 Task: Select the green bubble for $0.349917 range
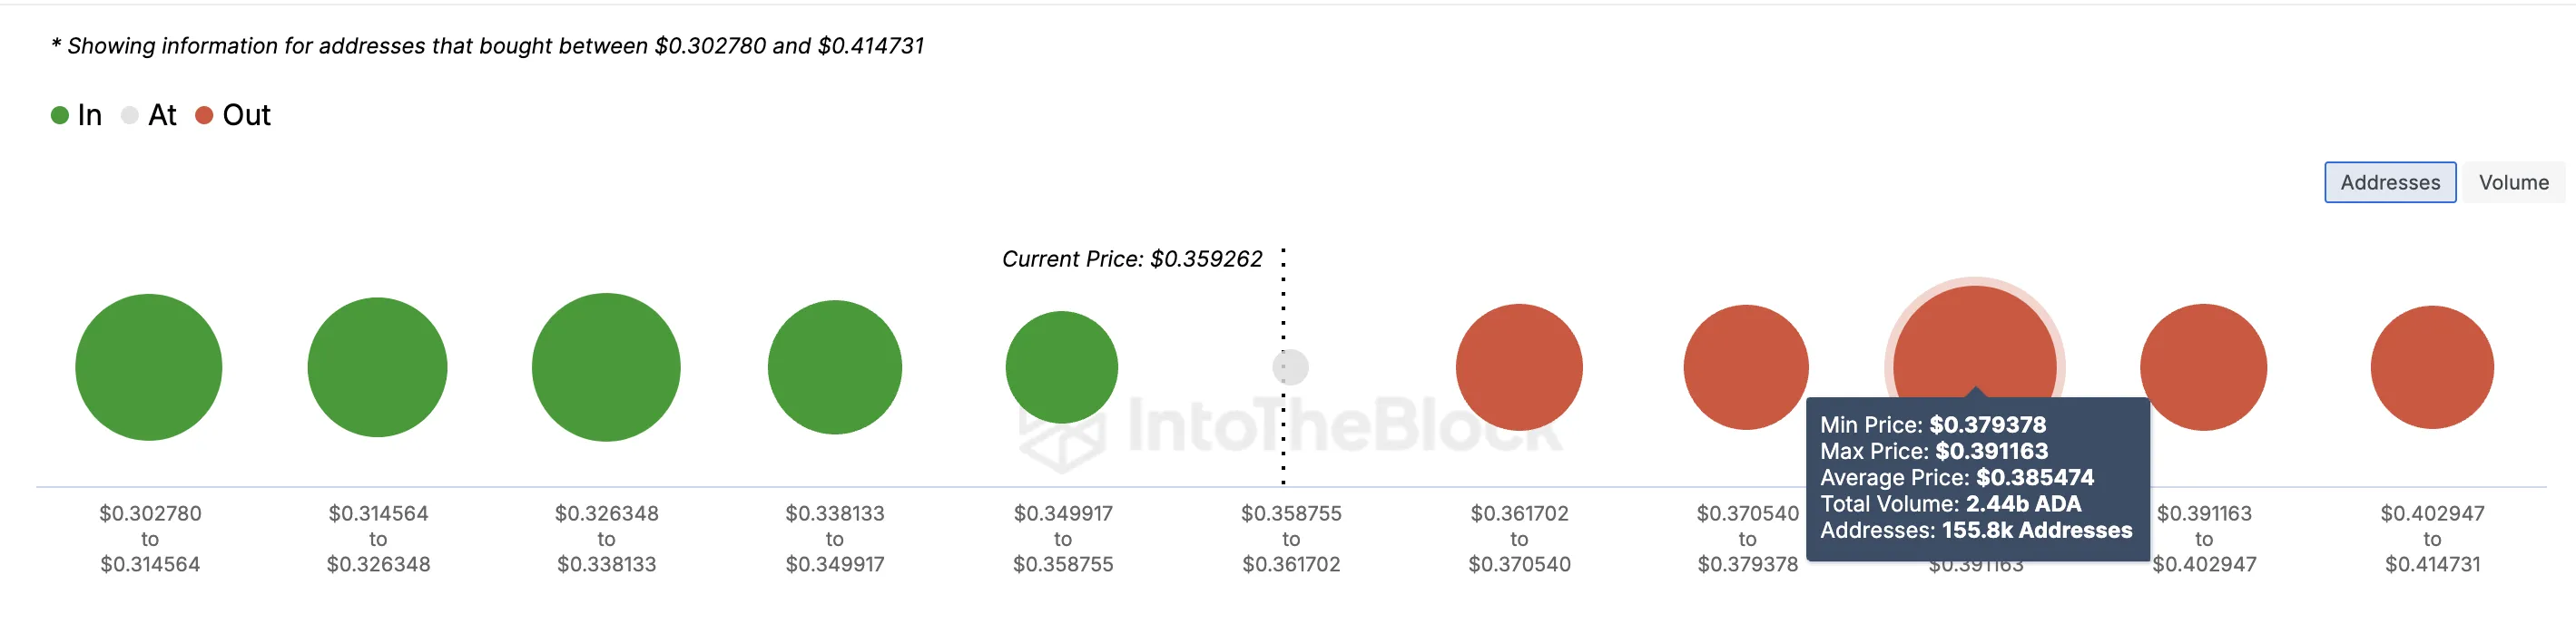click(1062, 367)
